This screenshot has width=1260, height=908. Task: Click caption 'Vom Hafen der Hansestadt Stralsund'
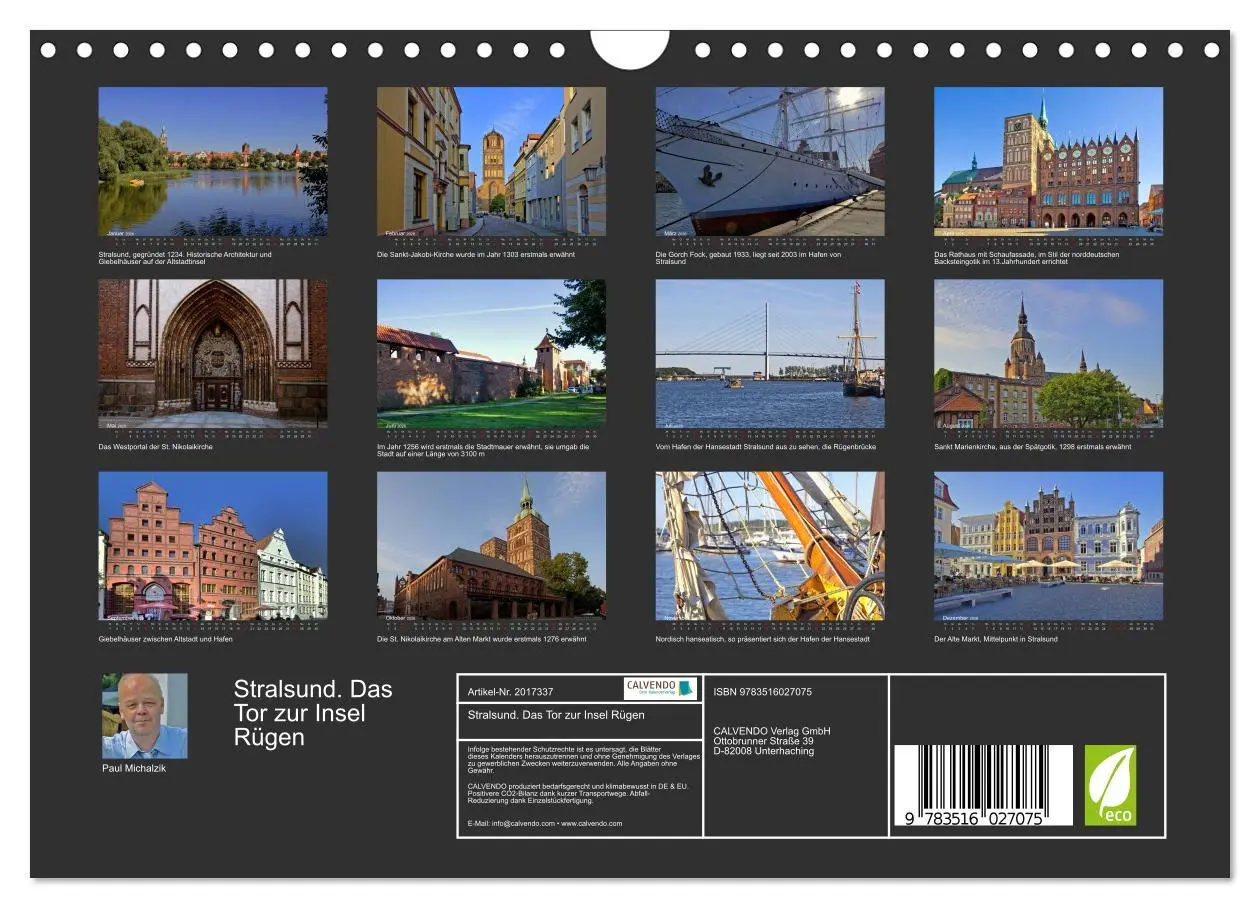tap(766, 447)
